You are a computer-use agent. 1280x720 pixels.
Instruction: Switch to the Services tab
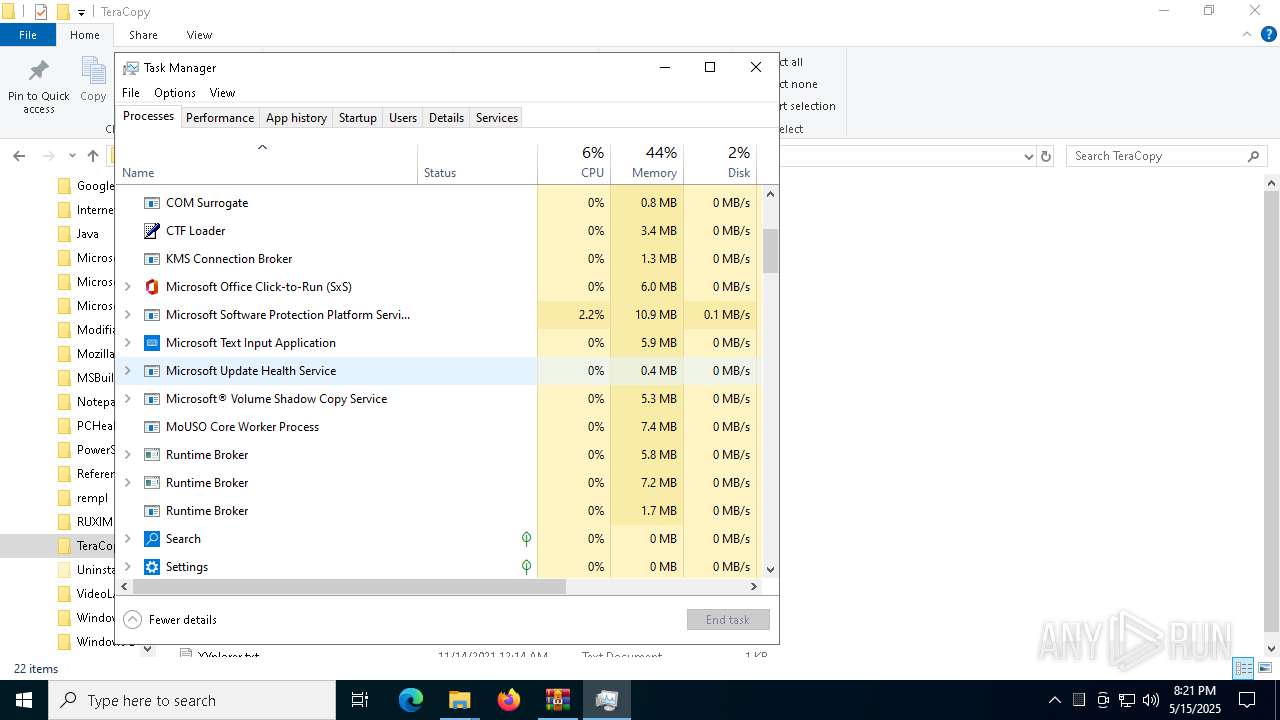coord(497,118)
